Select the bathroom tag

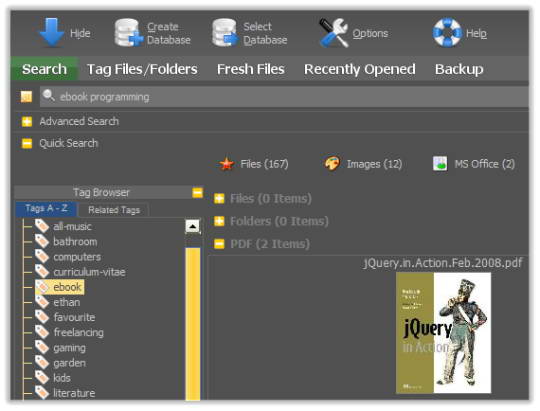point(75,242)
